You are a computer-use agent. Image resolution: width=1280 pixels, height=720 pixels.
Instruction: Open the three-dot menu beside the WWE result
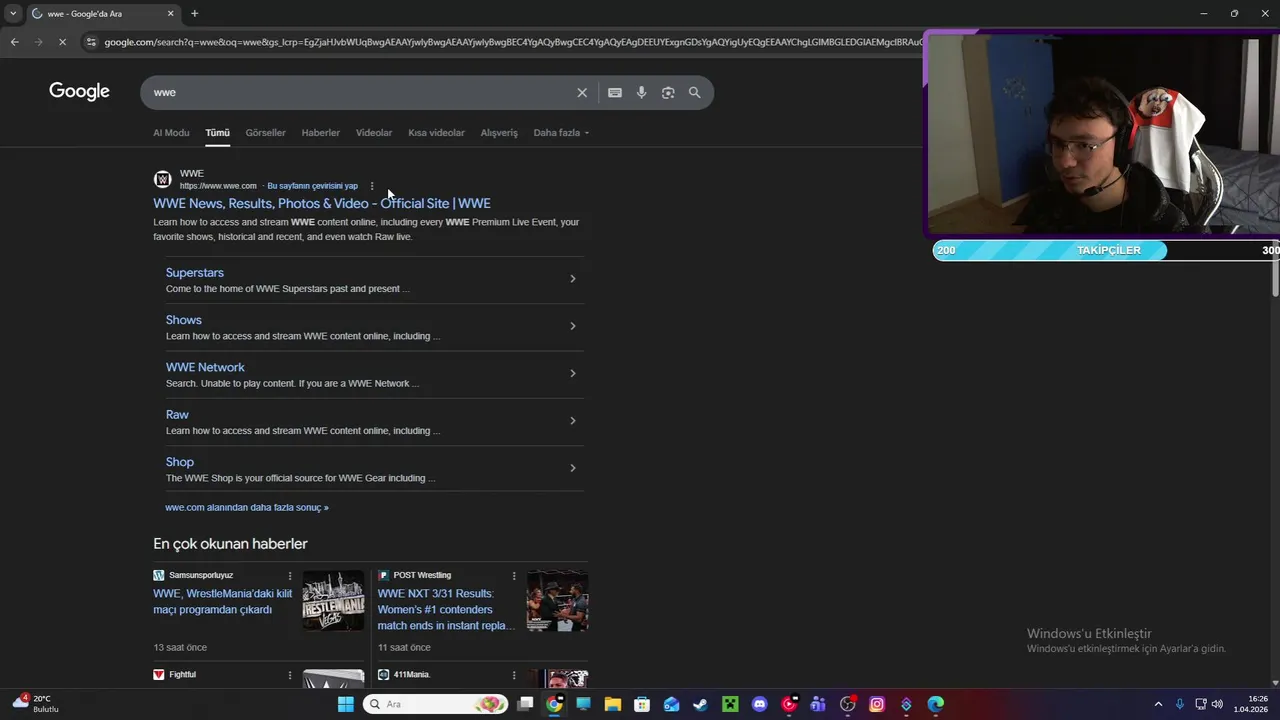(372, 186)
